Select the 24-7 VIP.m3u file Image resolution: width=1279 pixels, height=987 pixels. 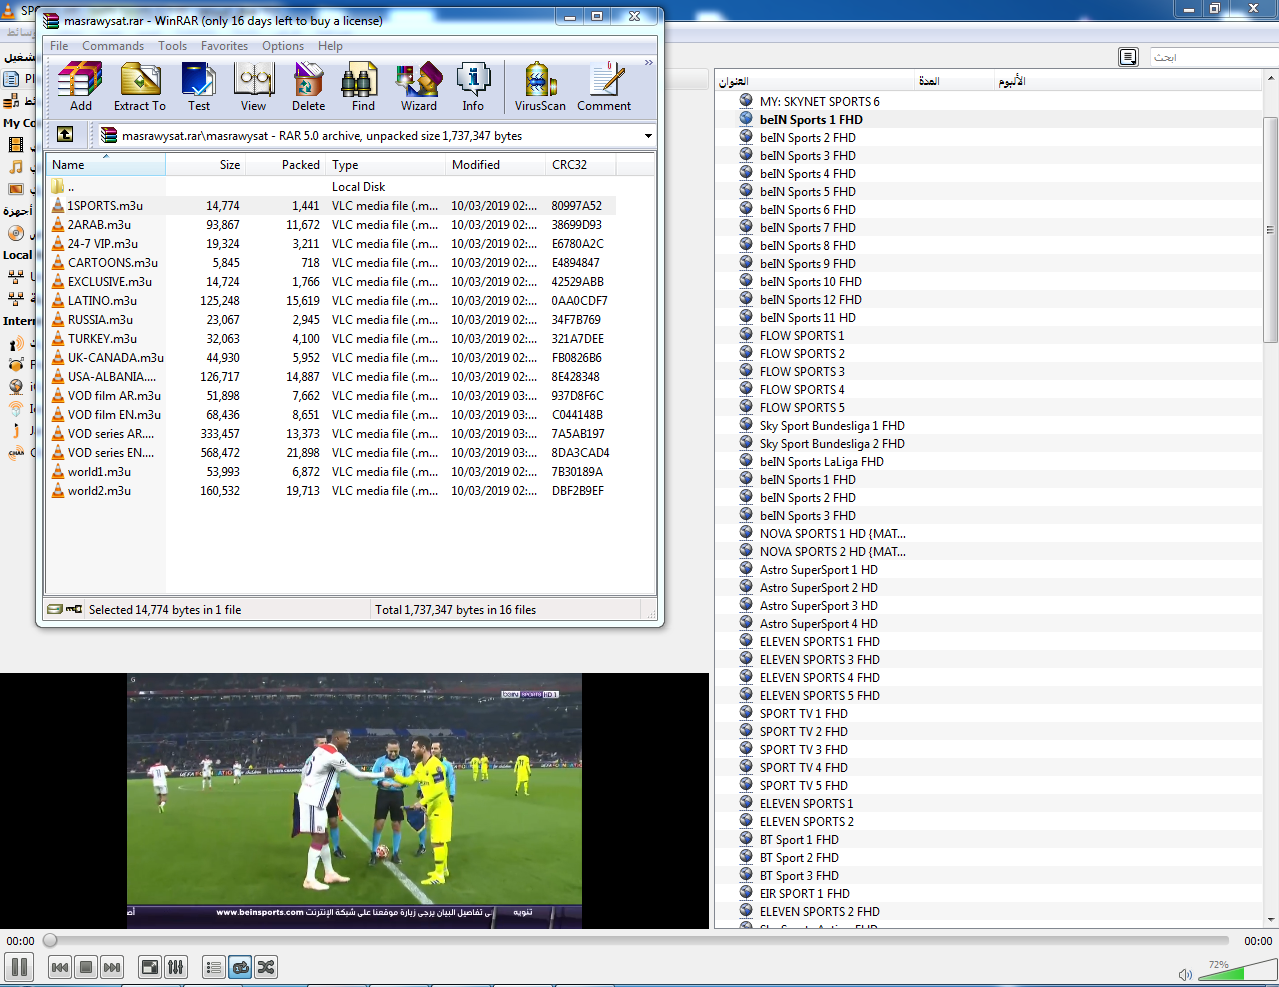(103, 244)
